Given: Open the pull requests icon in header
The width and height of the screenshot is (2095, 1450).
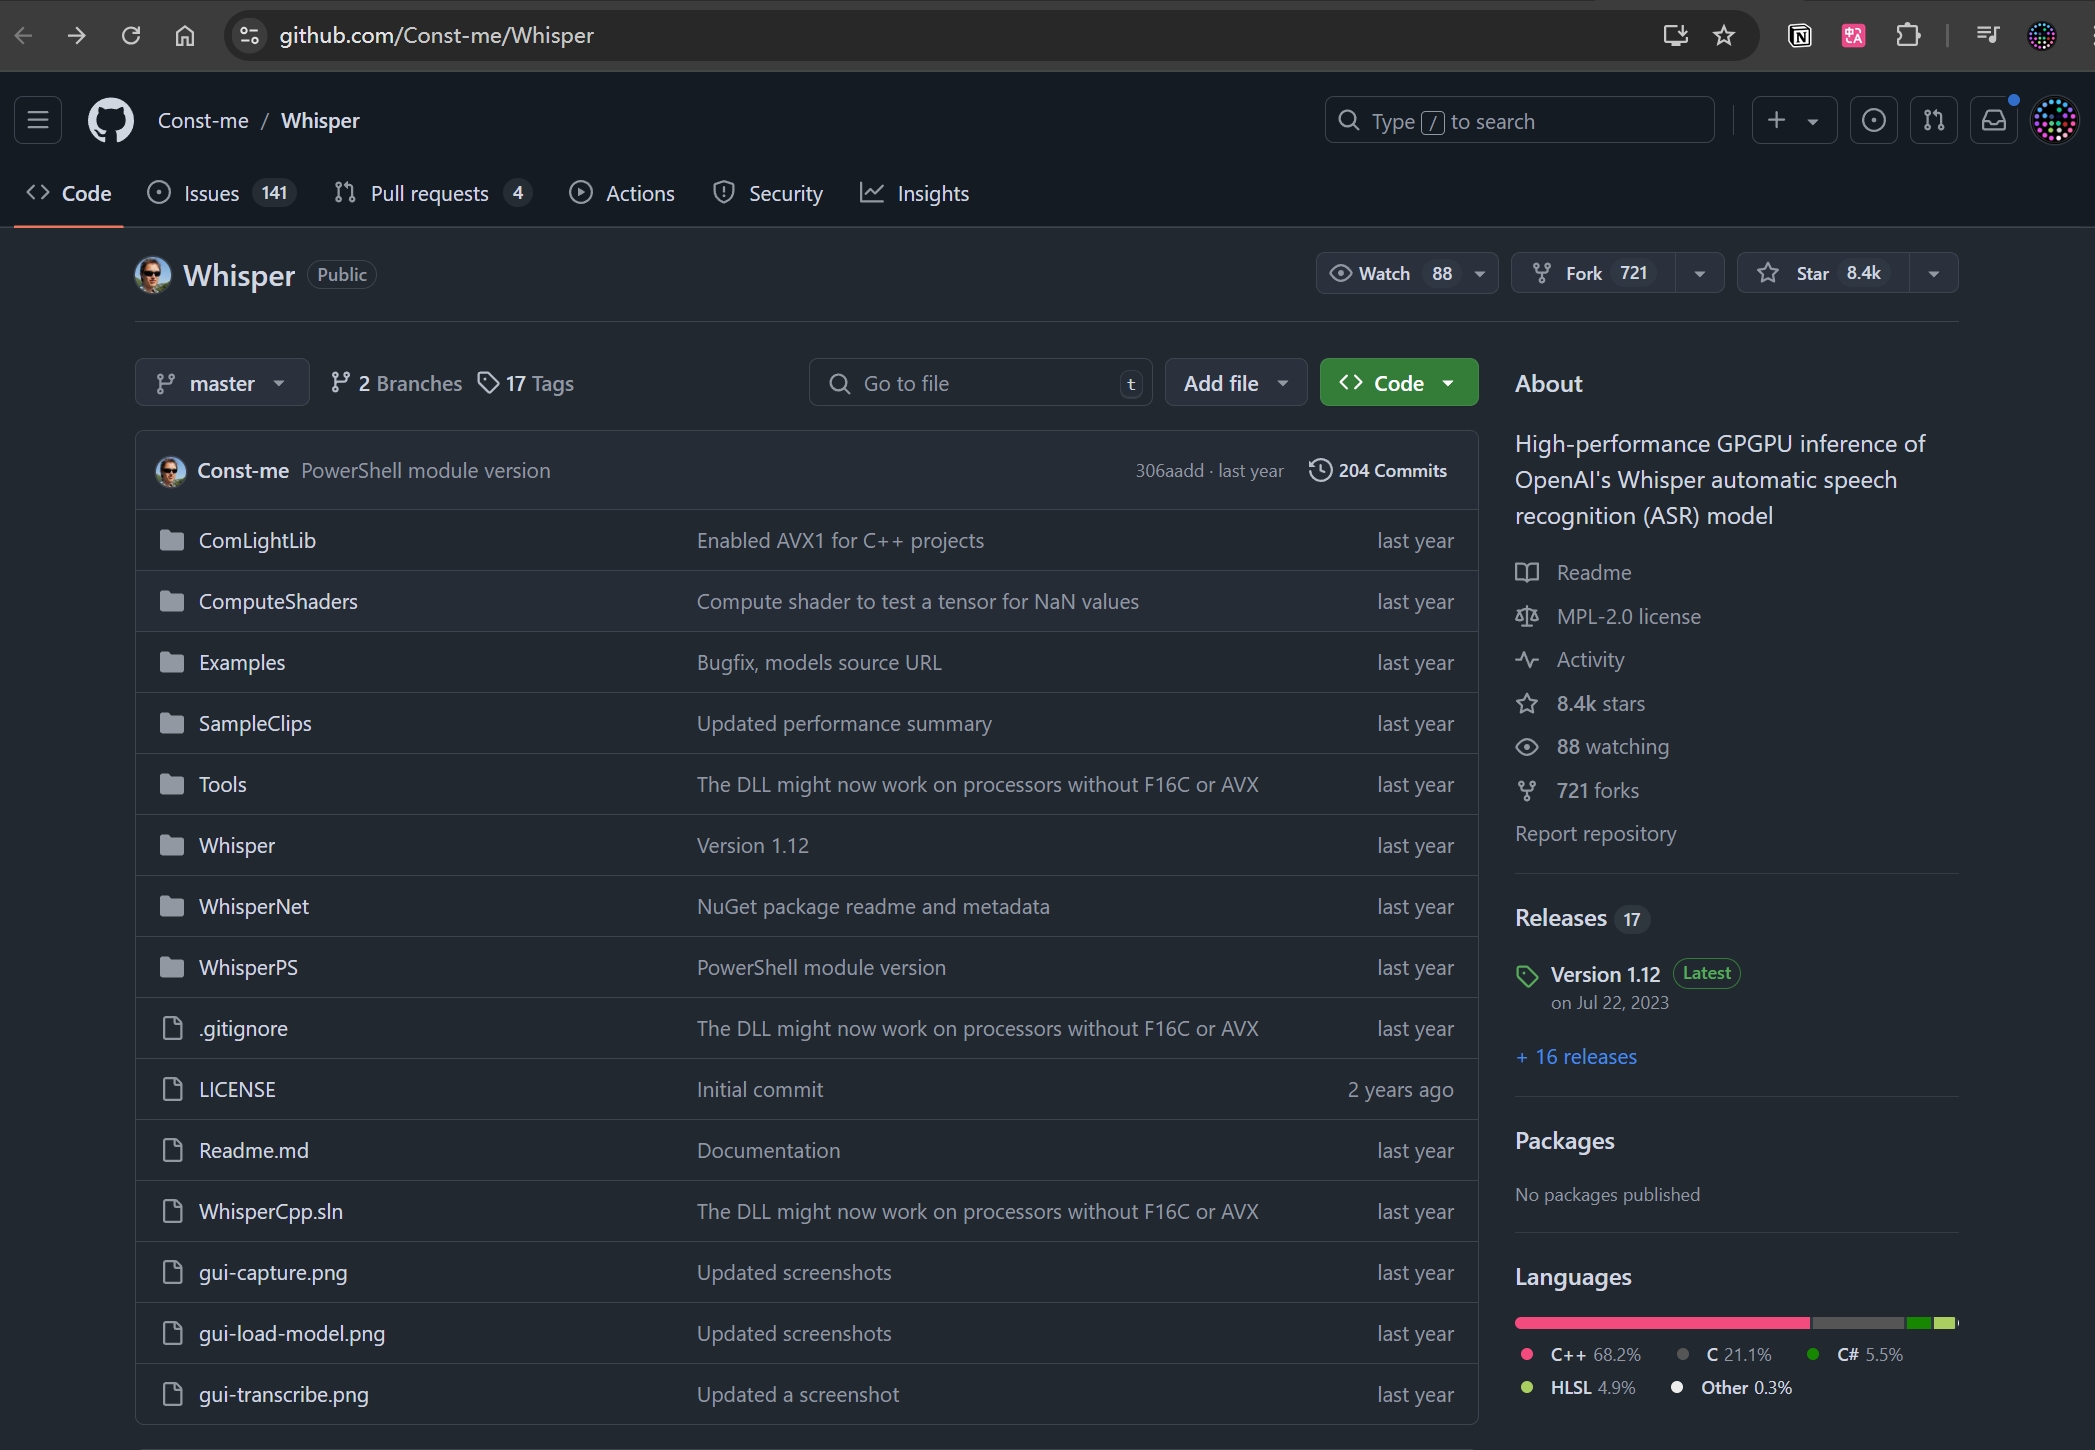Looking at the screenshot, I should tap(1934, 121).
